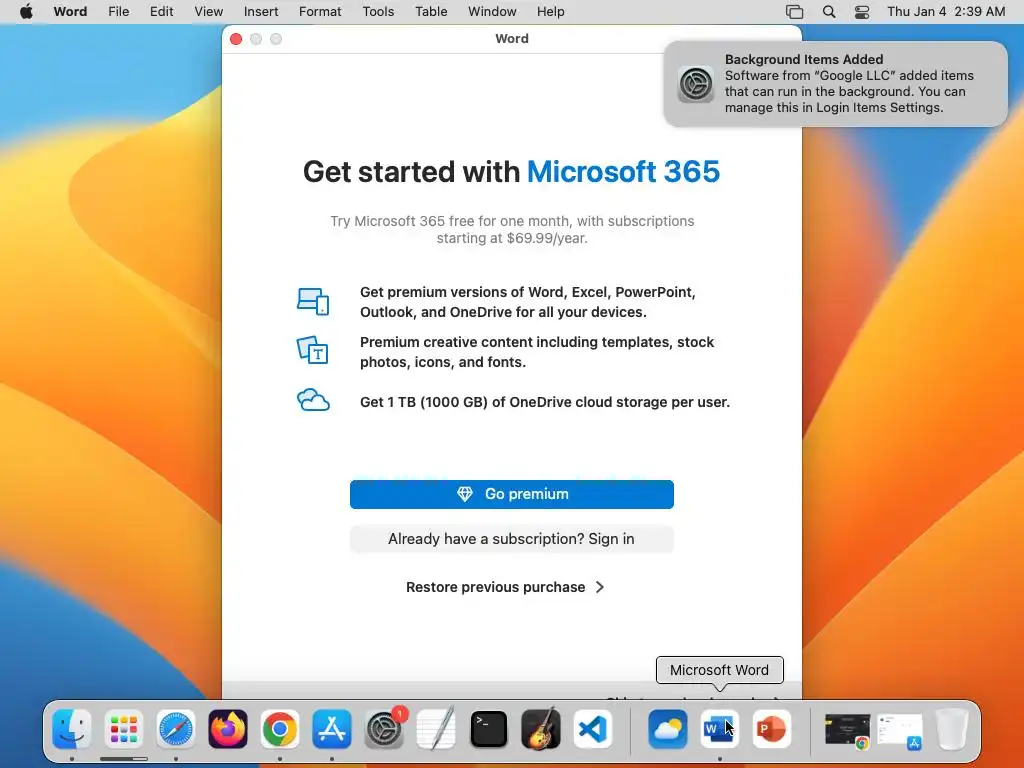Launch Terminal from the Dock
The image size is (1024, 768).
[488, 729]
